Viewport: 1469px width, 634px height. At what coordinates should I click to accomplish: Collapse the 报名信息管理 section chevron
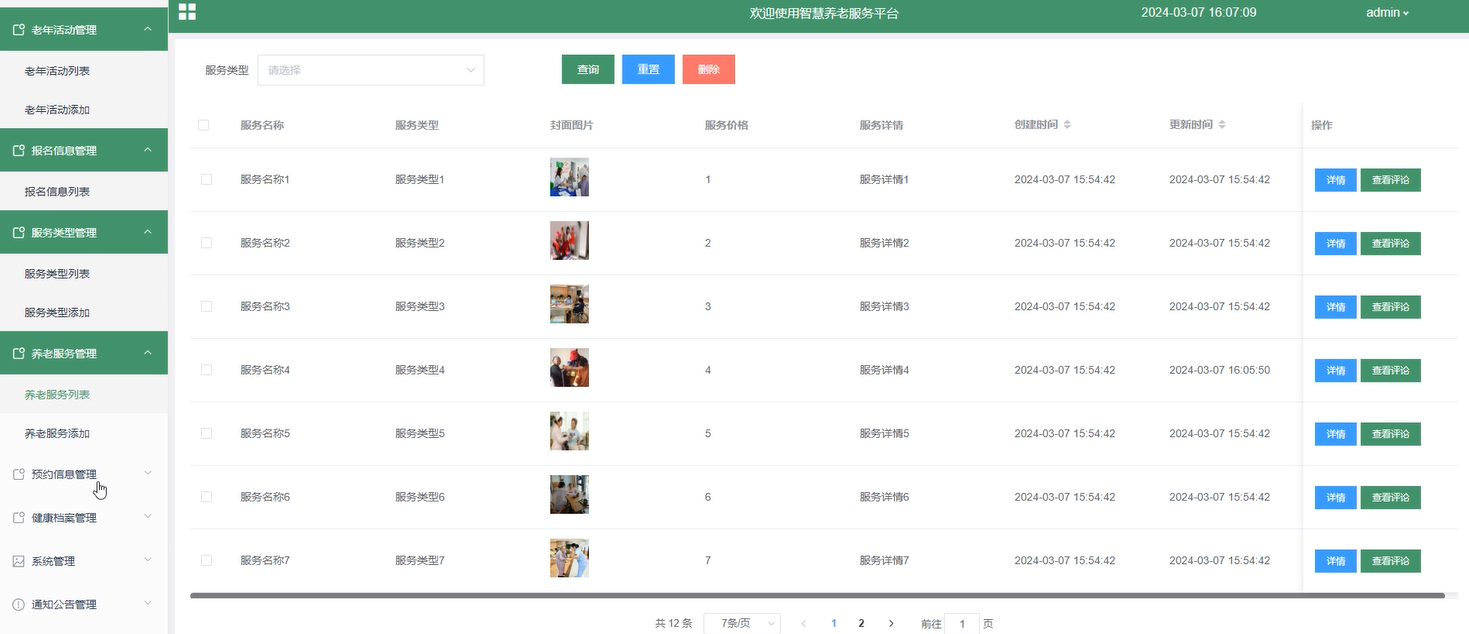148,151
